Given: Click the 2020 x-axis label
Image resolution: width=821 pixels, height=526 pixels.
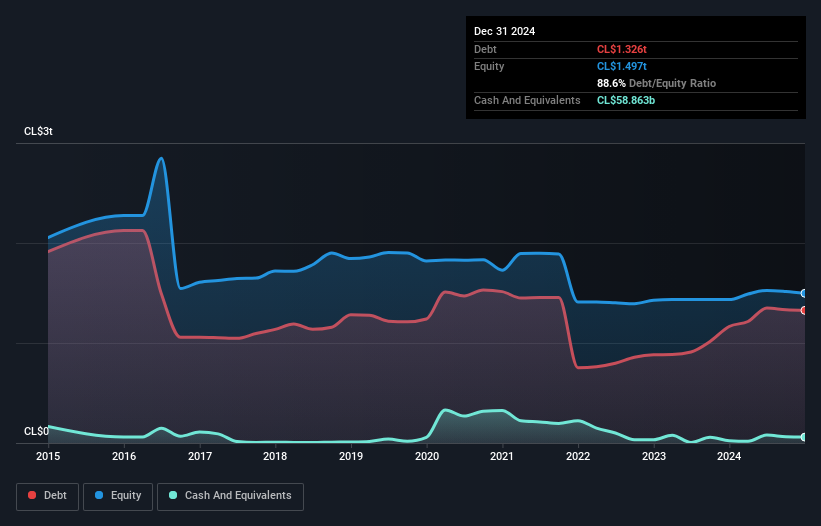Looking at the screenshot, I should point(427,456).
